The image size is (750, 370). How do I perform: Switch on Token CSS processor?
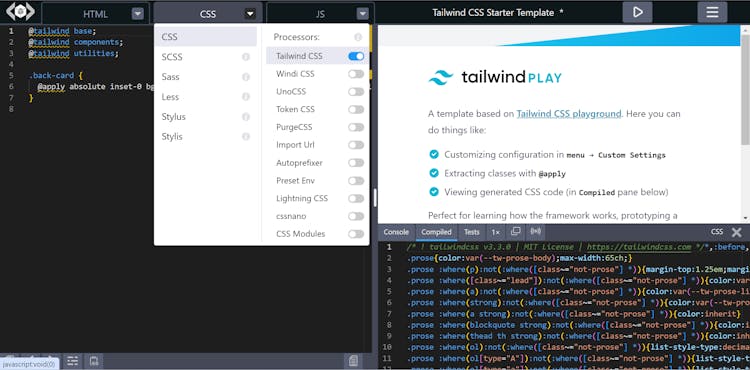tap(356, 109)
